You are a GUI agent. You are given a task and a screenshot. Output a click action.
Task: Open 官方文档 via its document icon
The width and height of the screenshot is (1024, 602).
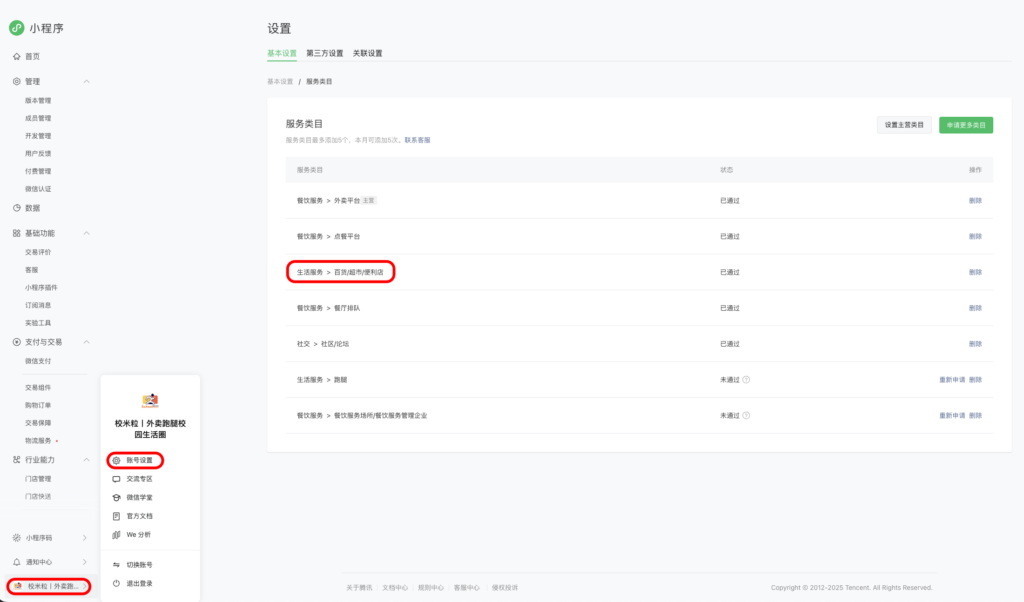pyautogui.click(x=117, y=515)
